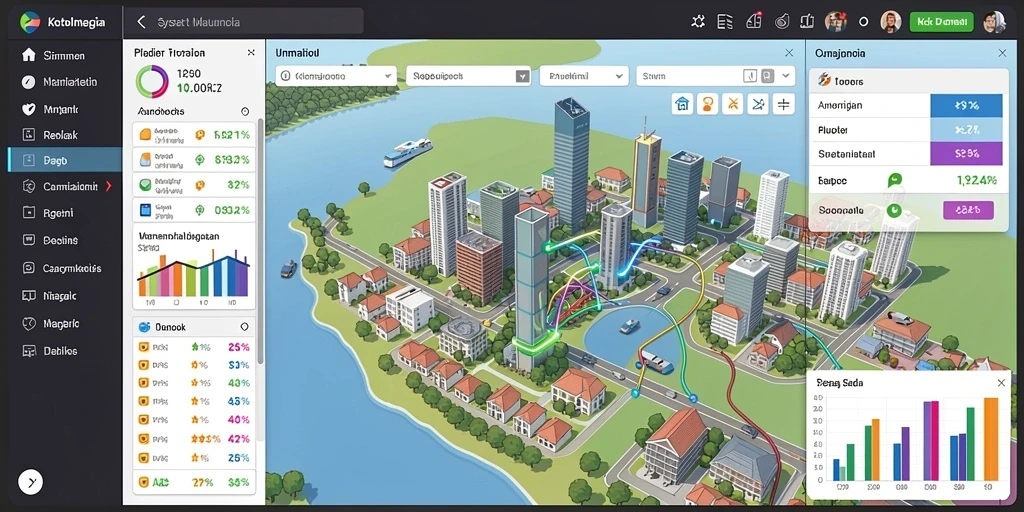Image resolution: width=1024 pixels, height=512 pixels.
Task: Click the crossed-tools icon in map toolbar
Action: pyautogui.click(x=733, y=104)
